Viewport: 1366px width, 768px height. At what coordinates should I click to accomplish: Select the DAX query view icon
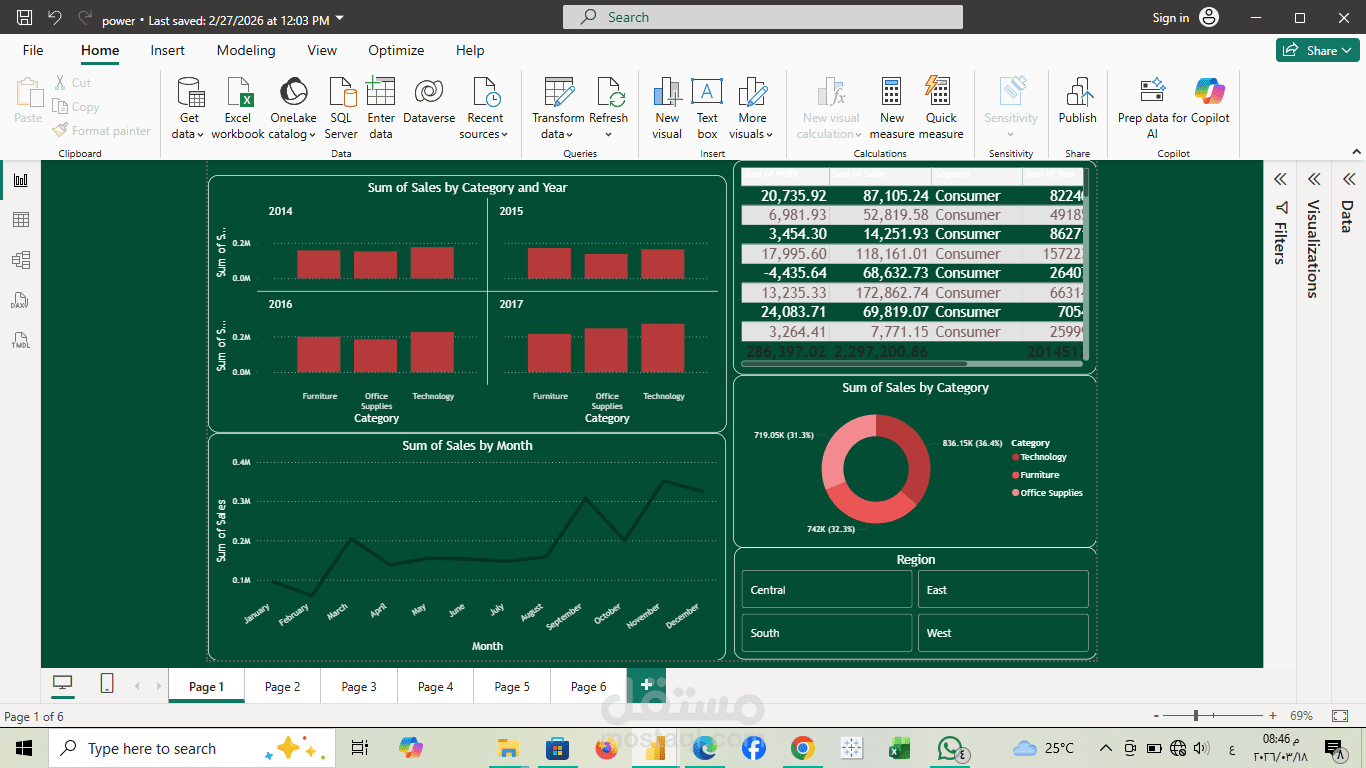[20, 300]
